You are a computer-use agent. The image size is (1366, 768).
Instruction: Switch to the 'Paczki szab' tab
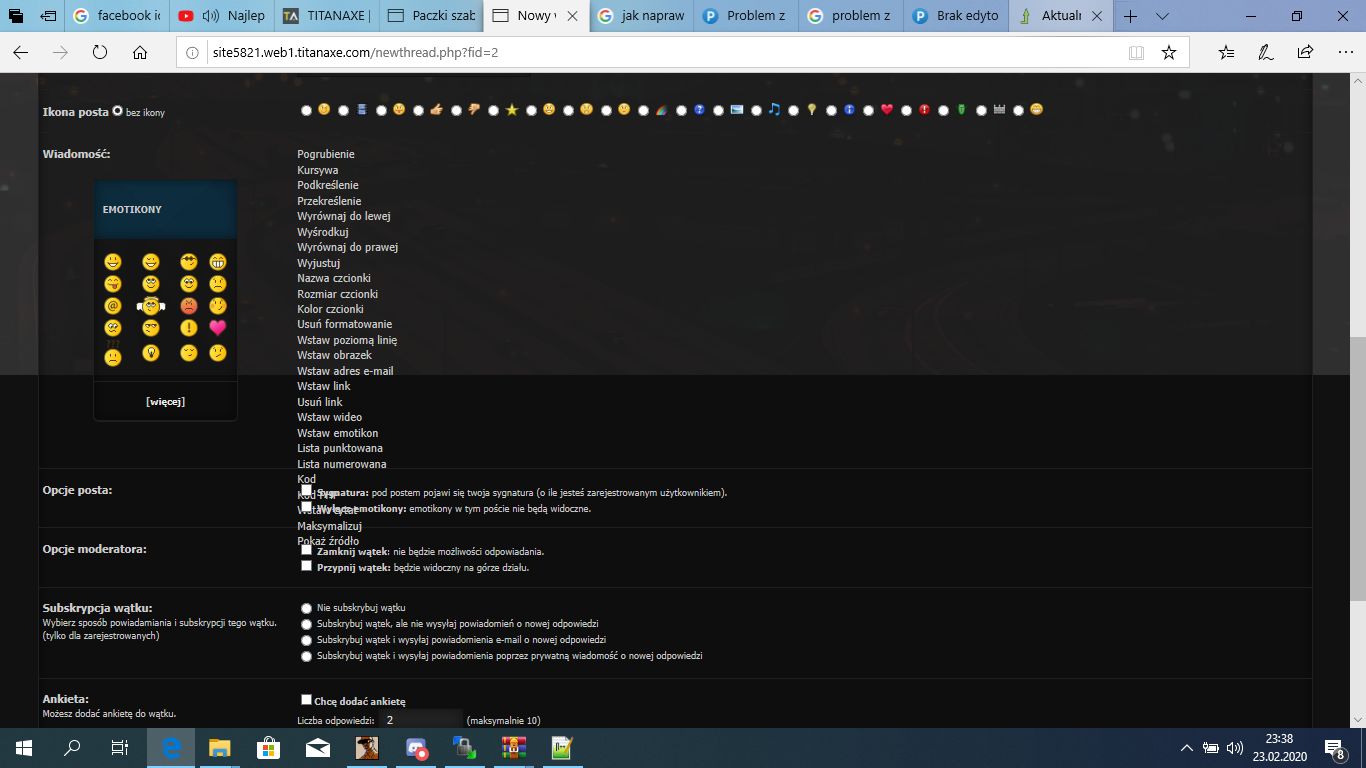(x=432, y=16)
